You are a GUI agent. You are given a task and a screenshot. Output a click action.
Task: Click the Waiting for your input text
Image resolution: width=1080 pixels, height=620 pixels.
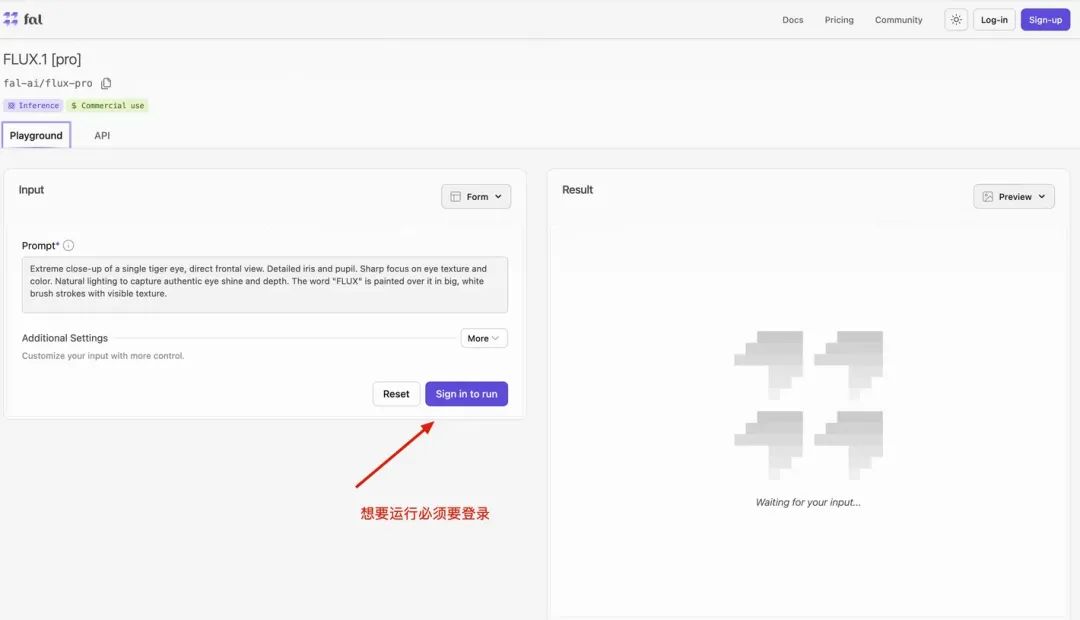point(808,502)
